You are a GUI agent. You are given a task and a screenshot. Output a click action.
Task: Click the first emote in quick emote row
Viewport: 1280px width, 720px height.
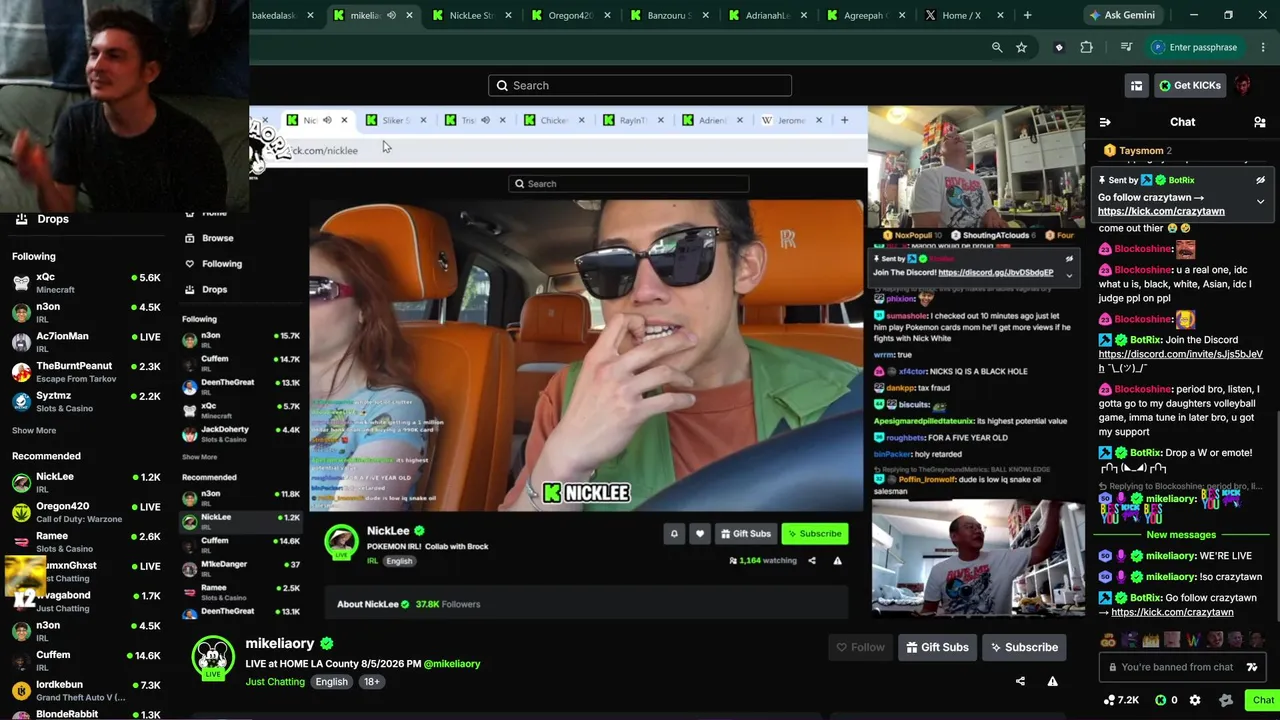point(1108,640)
